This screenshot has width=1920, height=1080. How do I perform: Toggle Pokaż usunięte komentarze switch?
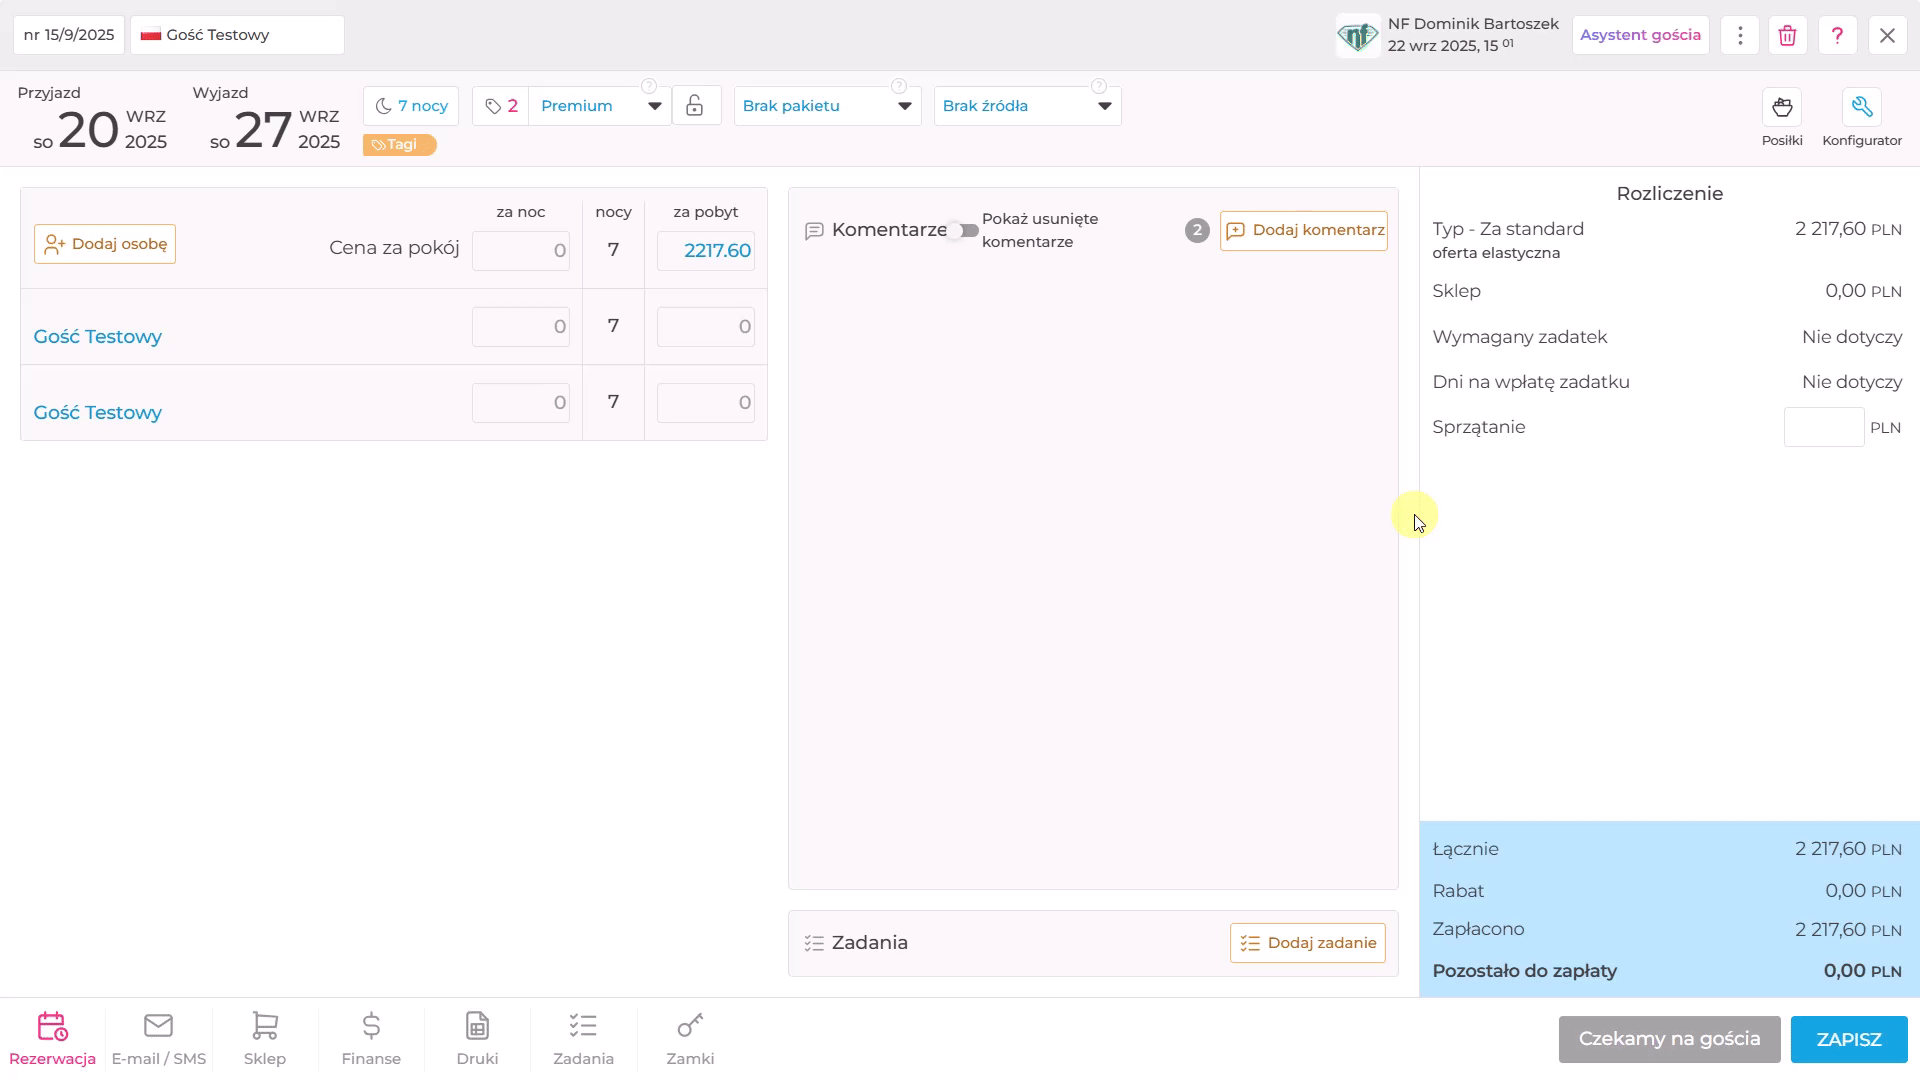[x=965, y=231]
